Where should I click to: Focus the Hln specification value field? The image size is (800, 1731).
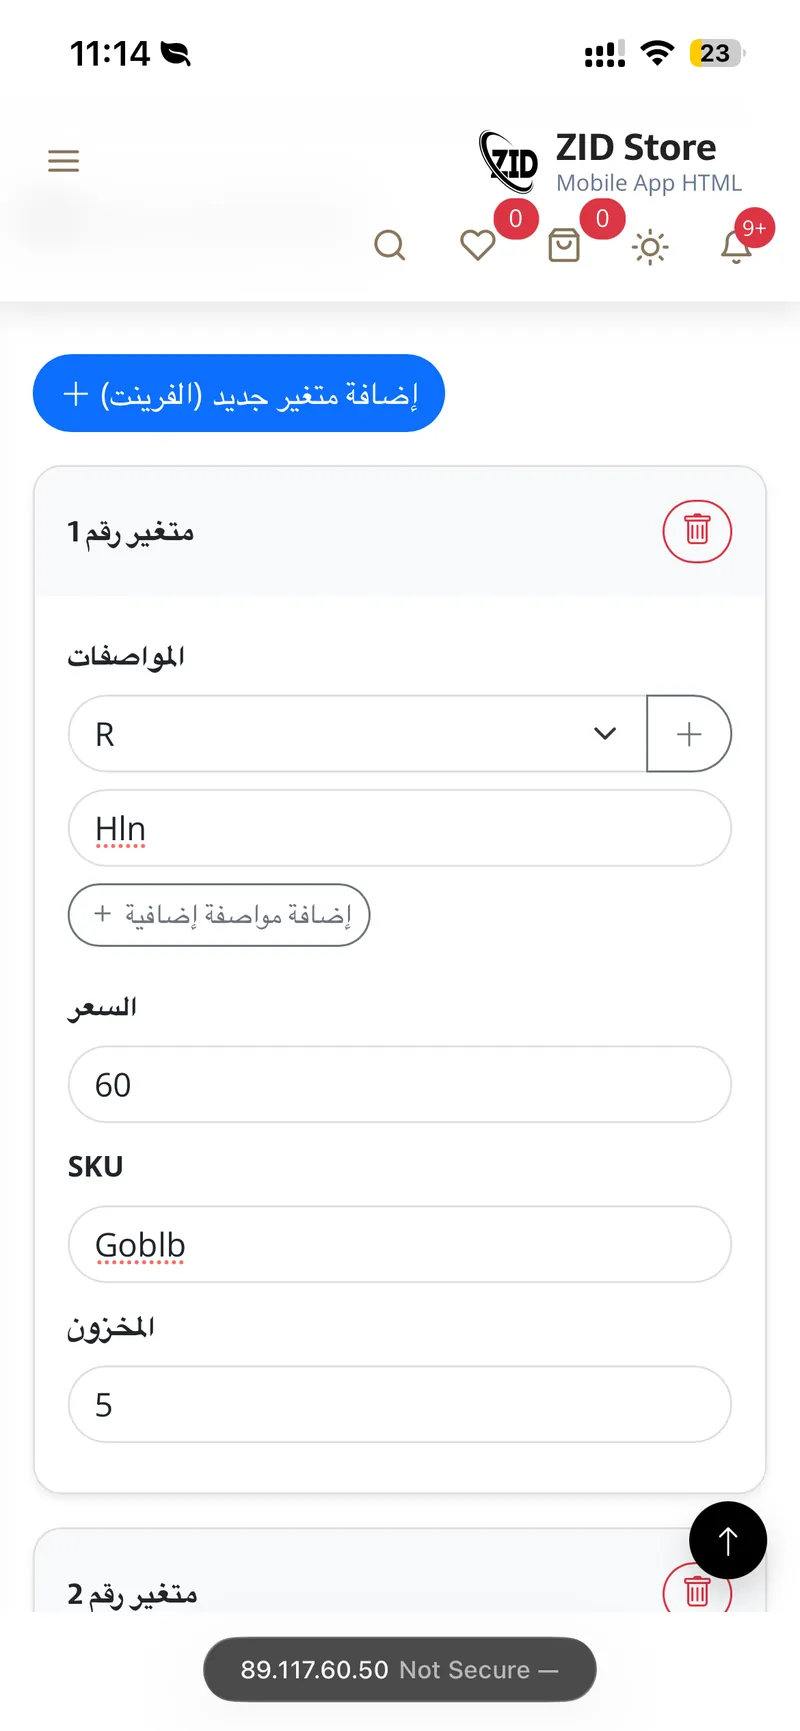(400, 828)
